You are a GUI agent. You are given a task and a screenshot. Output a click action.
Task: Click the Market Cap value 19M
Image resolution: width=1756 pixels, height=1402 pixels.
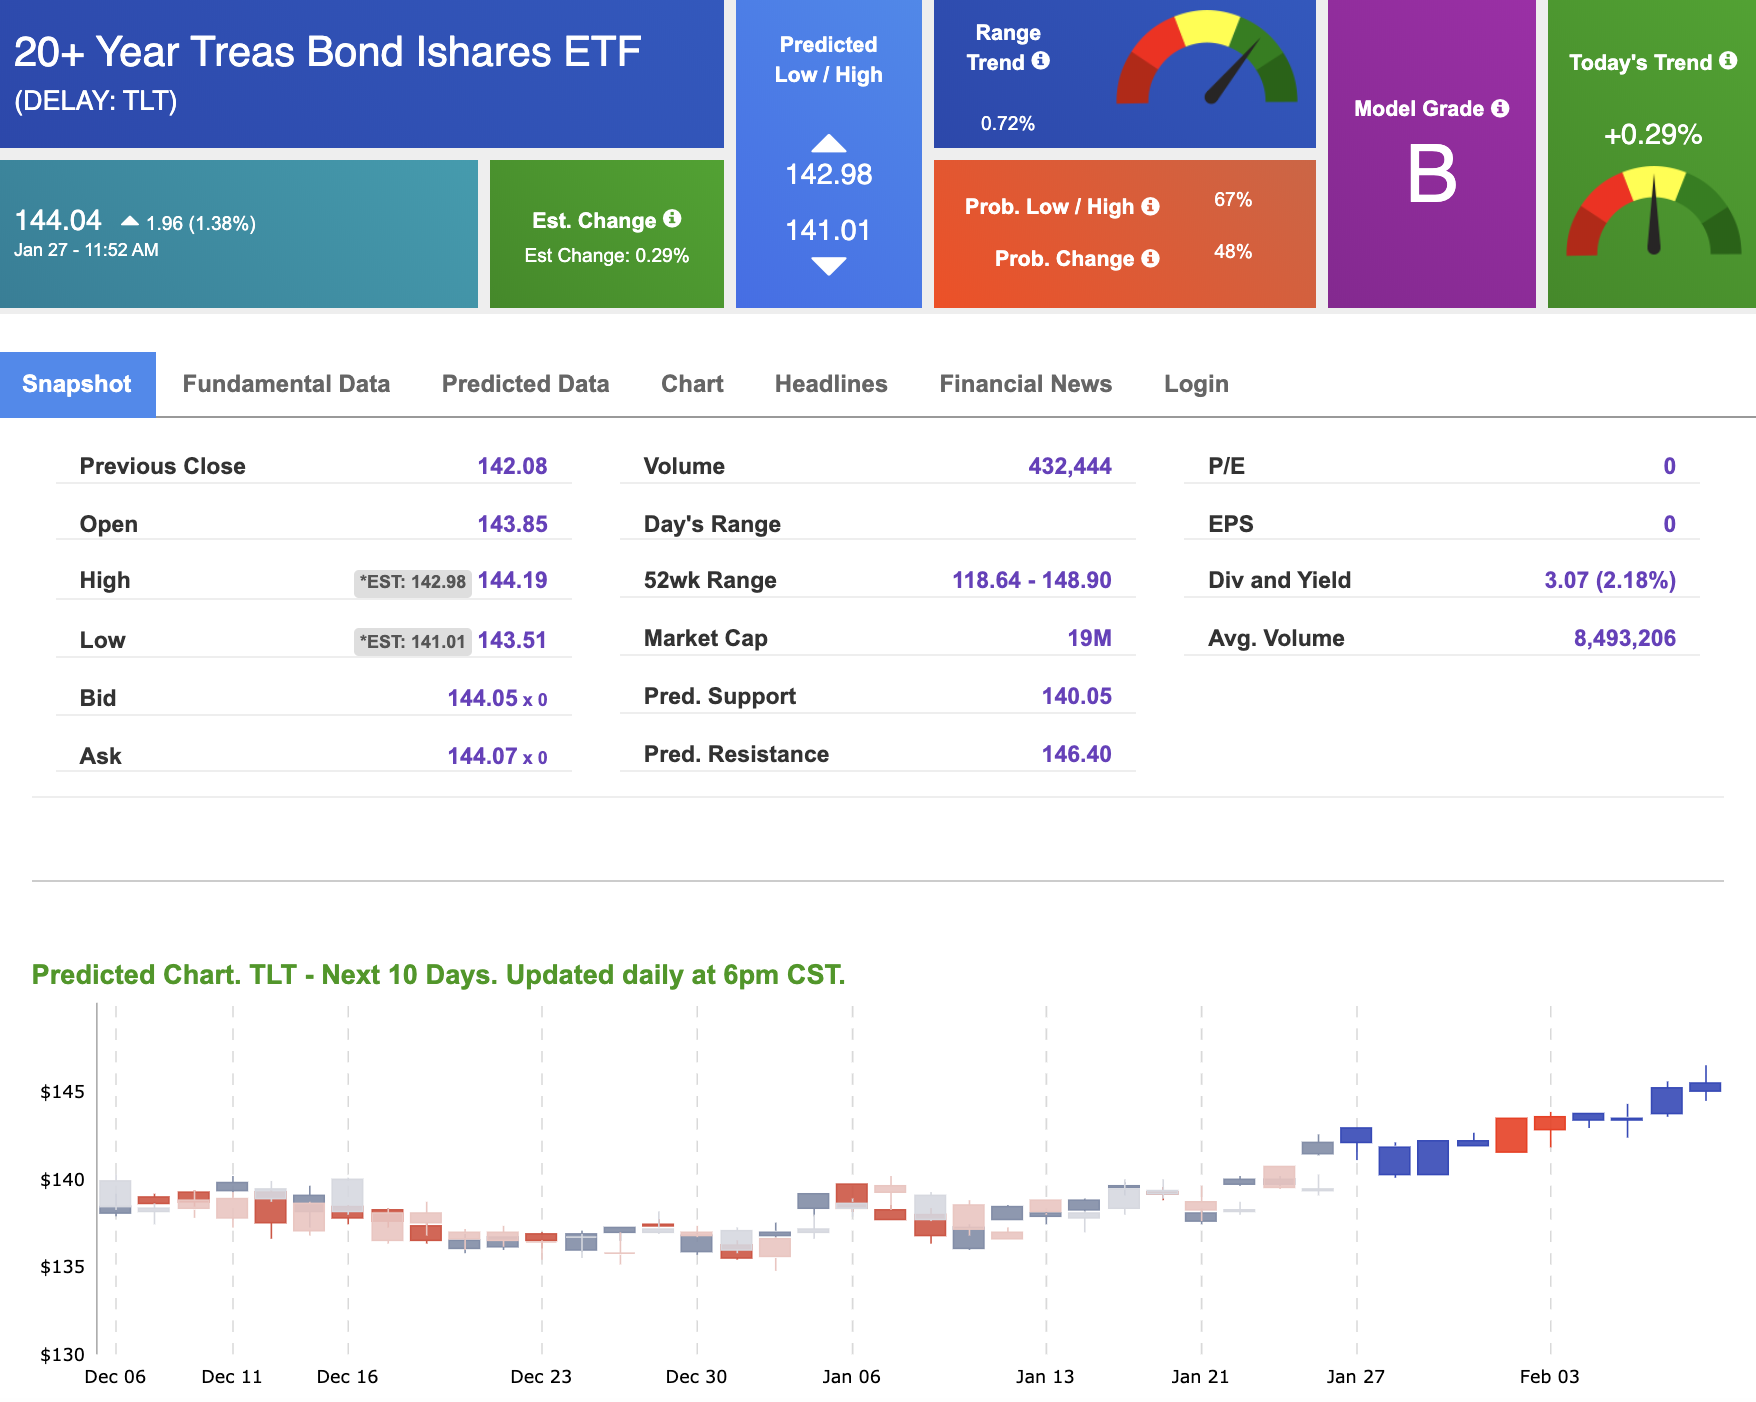point(1089,638)
